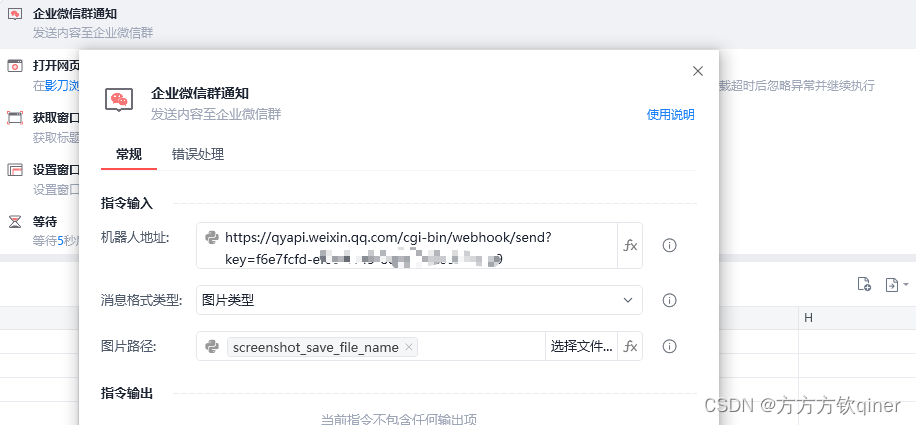The height and width of the screenshot is (425, 916).
Task: Open the export file dropdown above table
Action: click(896, 284)
